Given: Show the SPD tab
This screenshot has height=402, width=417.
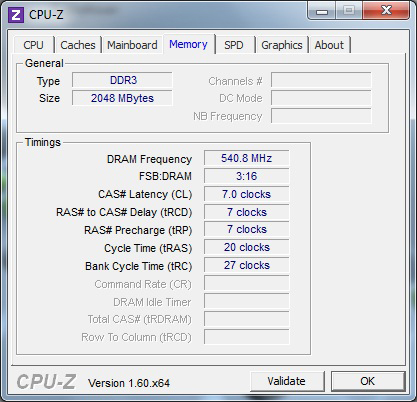Looking at the screenshot, I should pos(234,45).
